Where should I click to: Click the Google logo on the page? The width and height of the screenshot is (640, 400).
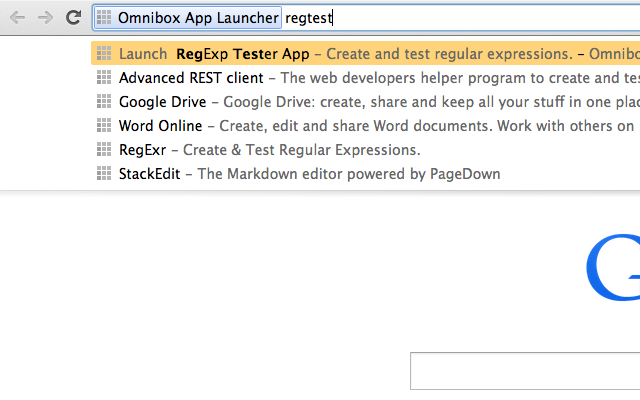point(613,267)
